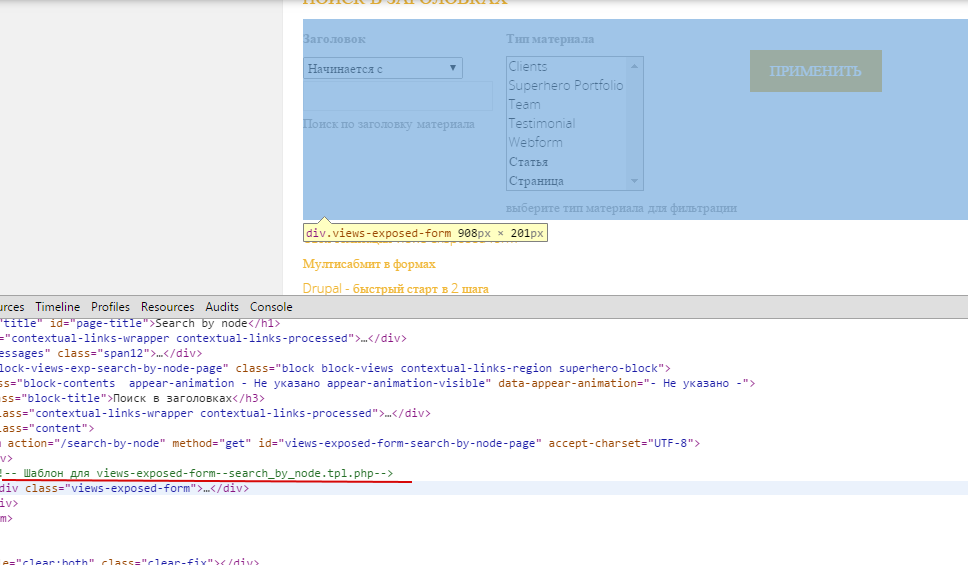Select 'Страница' in the material type list

click(x=536, y=181)
